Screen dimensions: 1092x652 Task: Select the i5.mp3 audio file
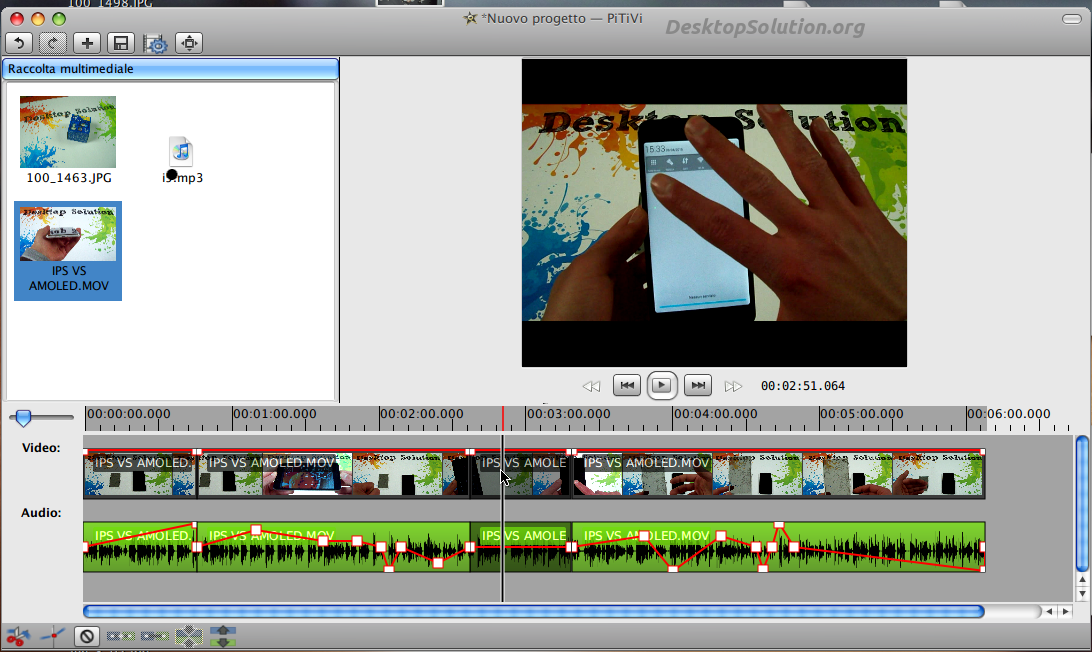coord(182,160)
